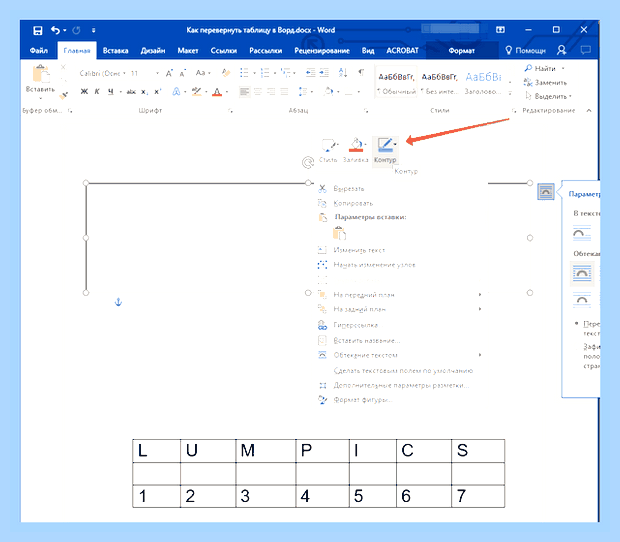
Task: Click the paste options clipboard icon
Action: tap(339, 233)
